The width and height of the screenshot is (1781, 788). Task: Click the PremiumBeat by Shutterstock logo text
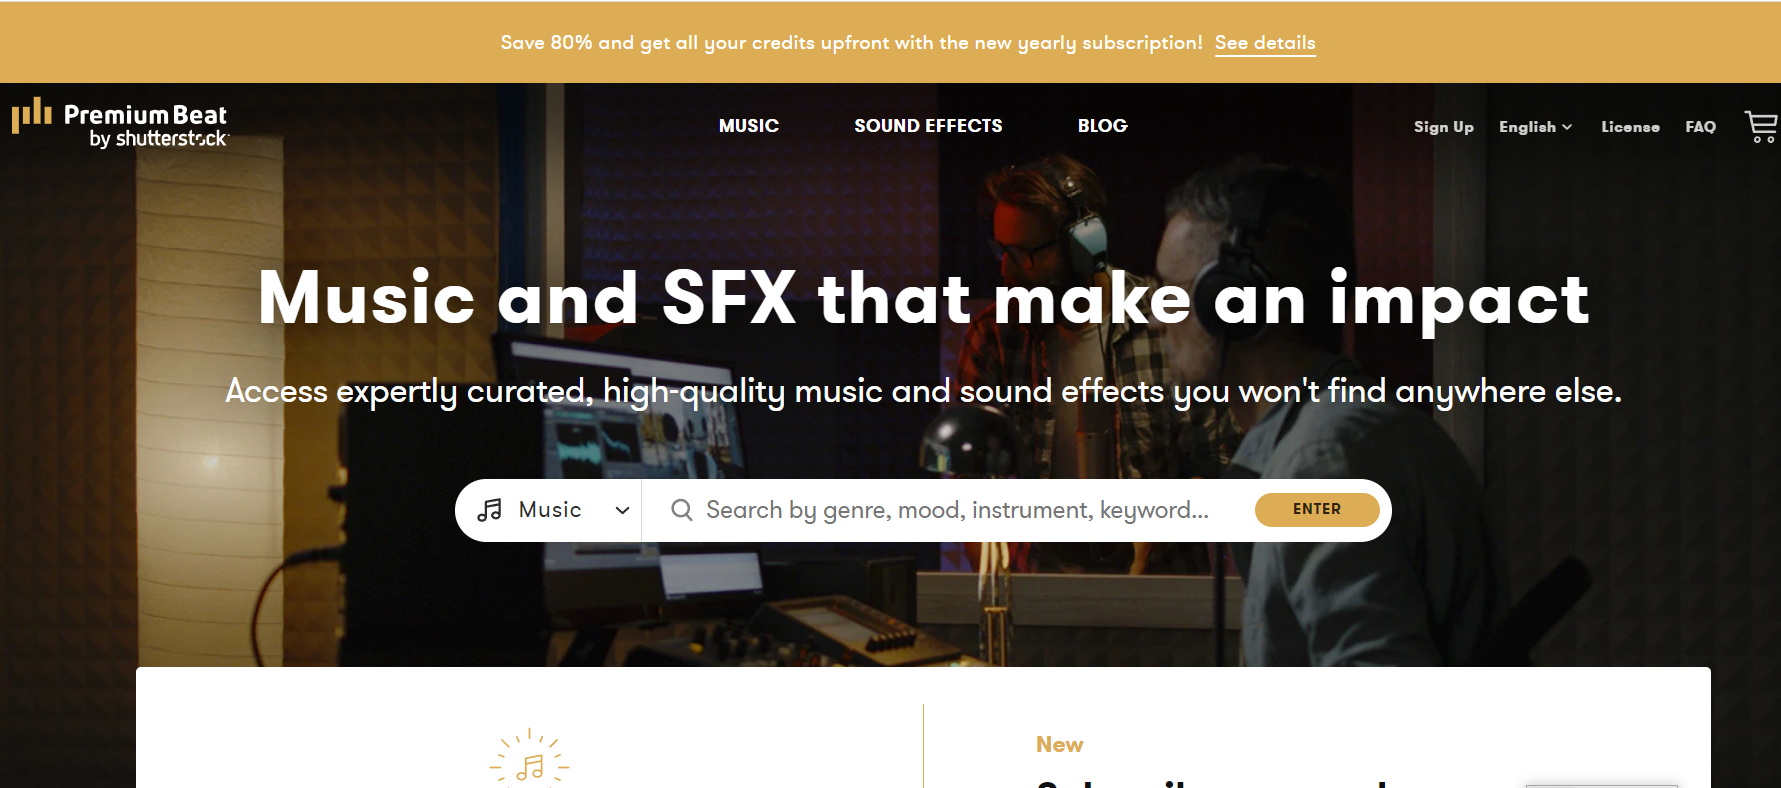pos(146,126)
